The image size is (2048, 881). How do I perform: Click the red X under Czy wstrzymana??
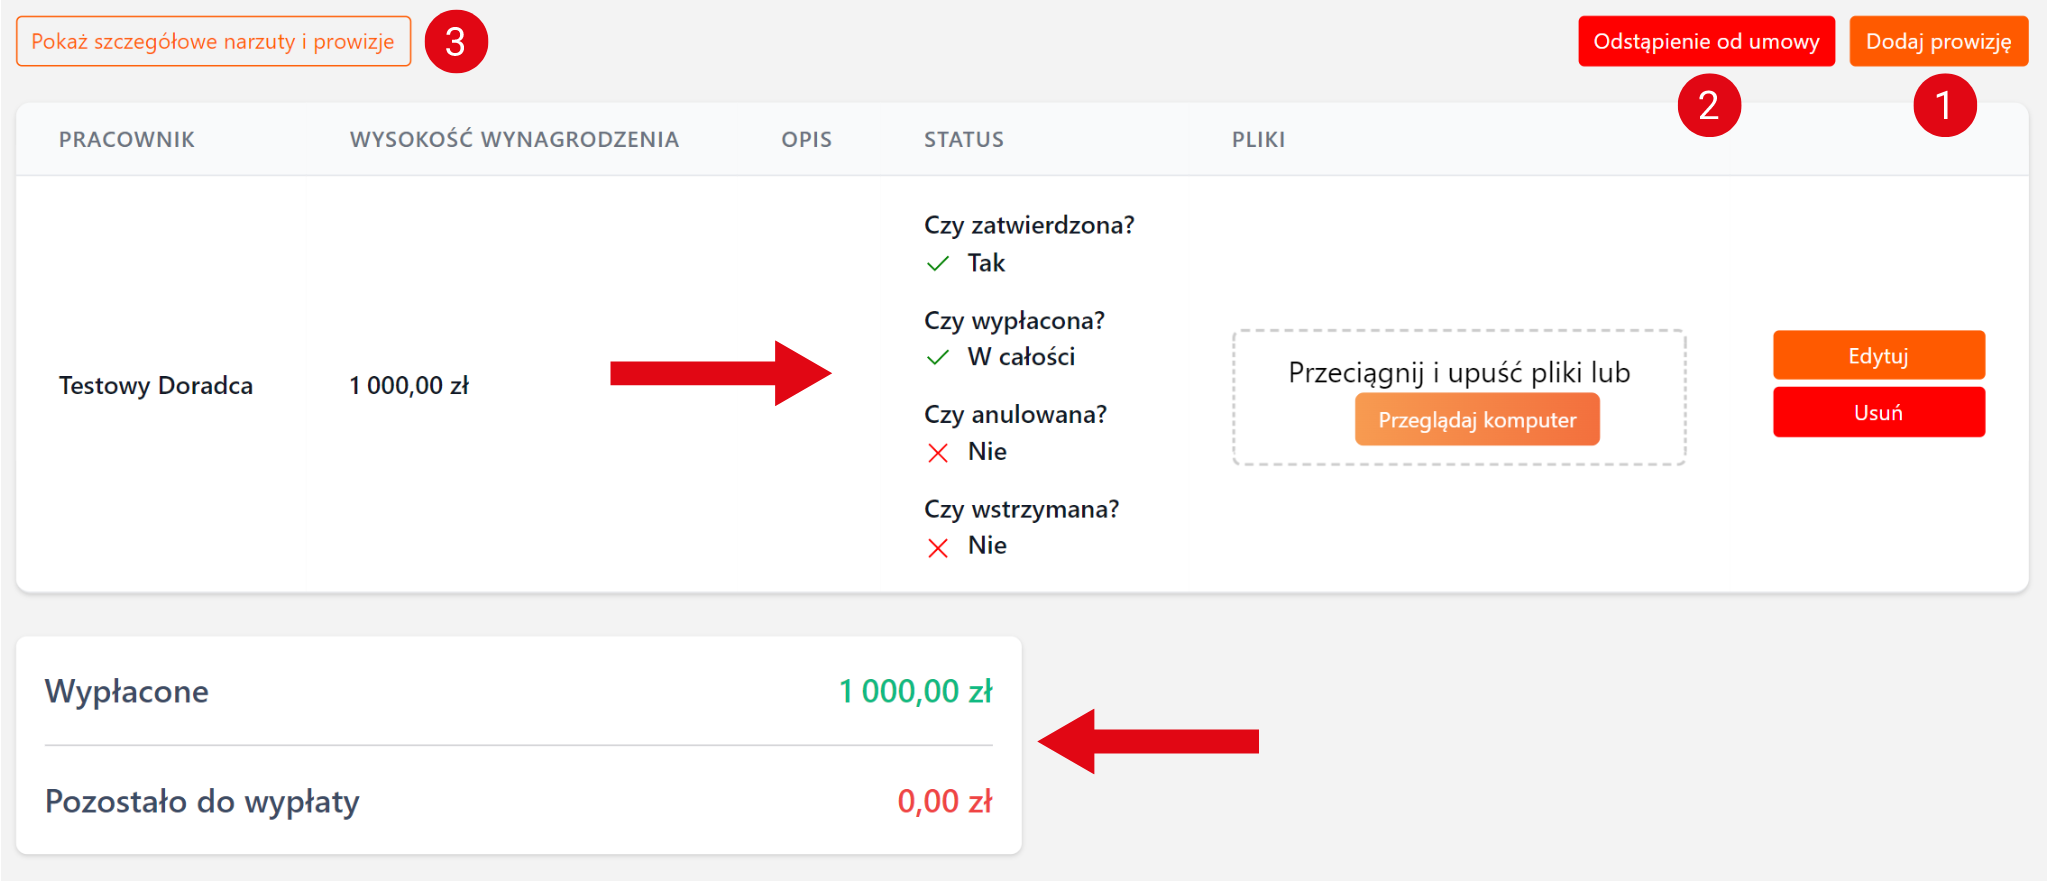click(937, 547)
